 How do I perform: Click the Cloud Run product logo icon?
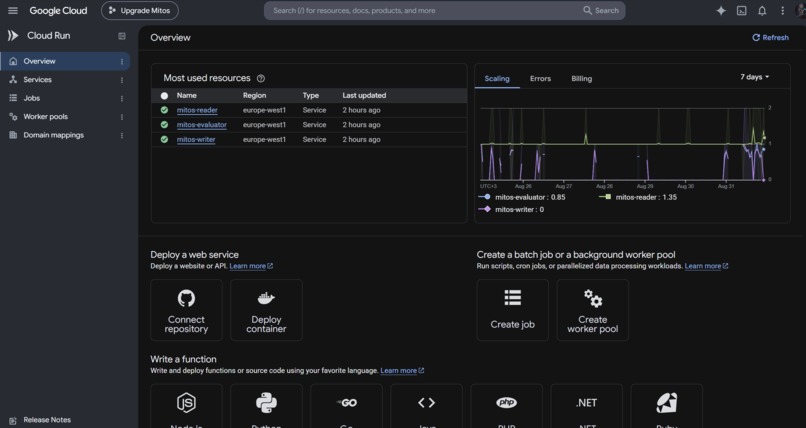(13, 35)
